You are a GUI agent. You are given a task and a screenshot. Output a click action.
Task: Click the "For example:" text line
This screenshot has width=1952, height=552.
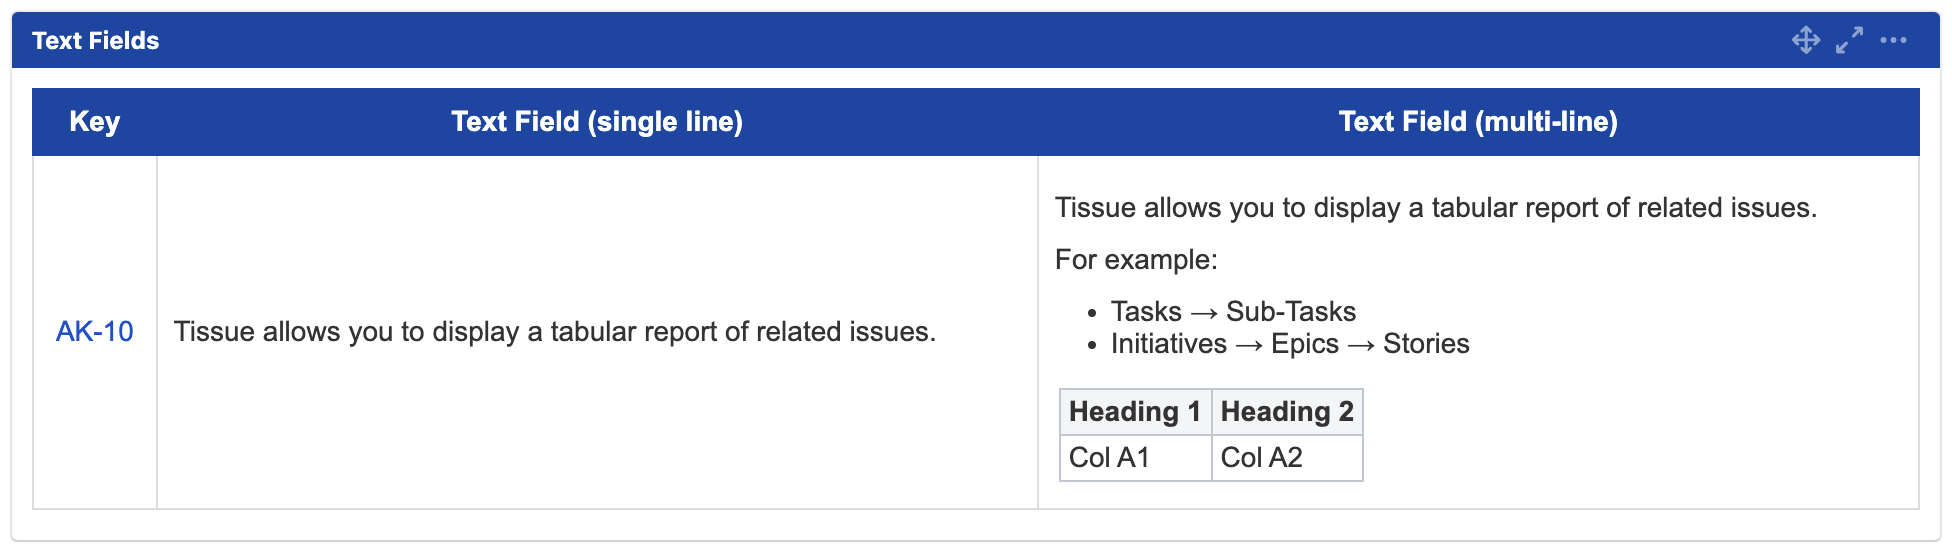coord(1136,260)
